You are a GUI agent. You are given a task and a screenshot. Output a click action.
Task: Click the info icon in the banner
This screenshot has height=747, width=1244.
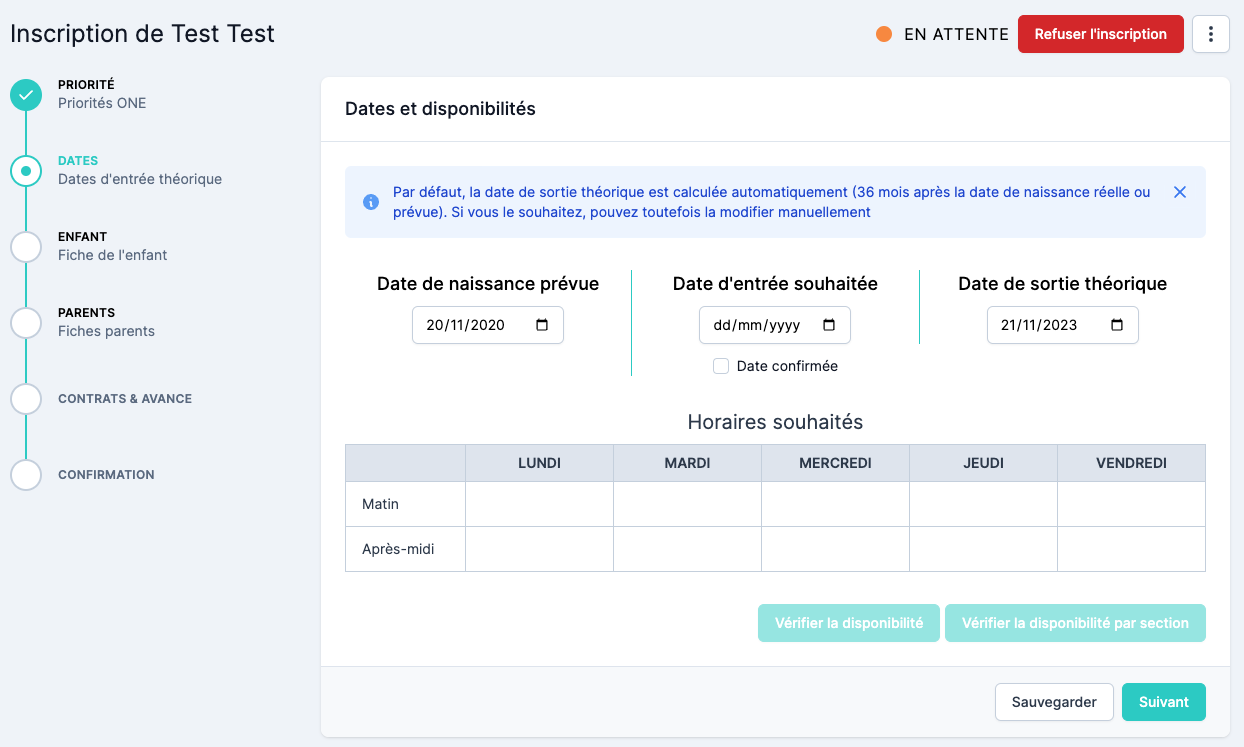click(x=371, y=202)
